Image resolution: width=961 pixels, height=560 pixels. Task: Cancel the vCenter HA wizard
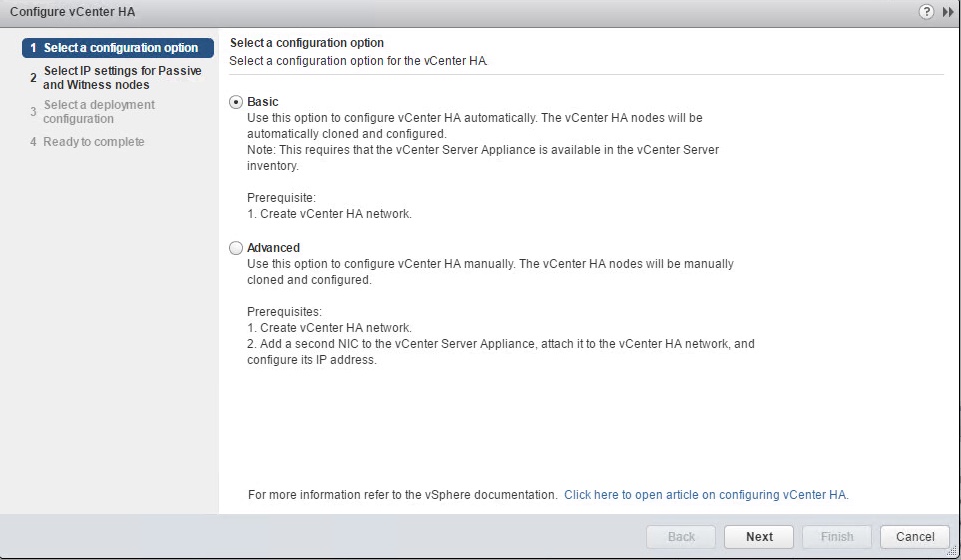915,537
